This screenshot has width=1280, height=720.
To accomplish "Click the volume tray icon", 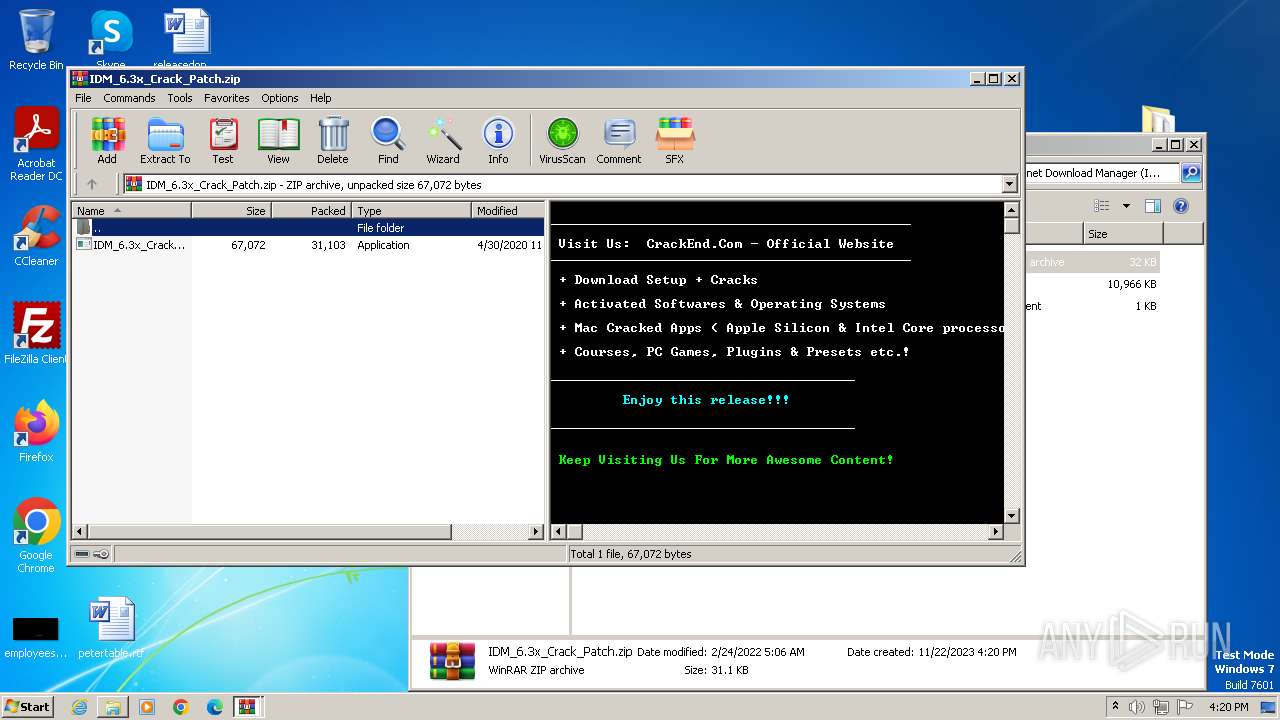I will (1137, 707).
